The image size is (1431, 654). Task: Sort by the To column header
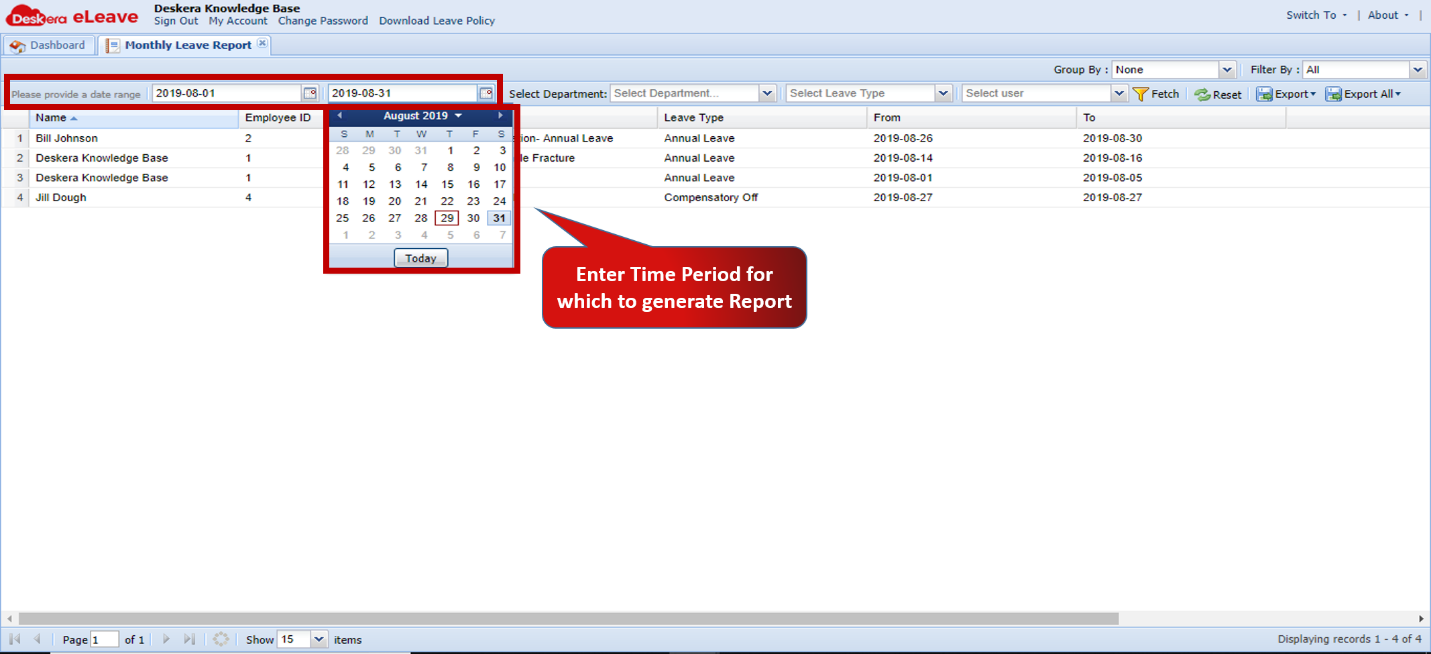pos(1181,118)
